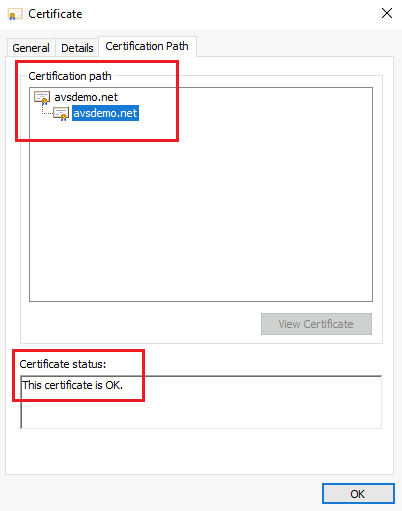The height and width of the screenshot is (511, 402).
Task: Confirm the dialog with the OK button
Action: click(358, 494)
